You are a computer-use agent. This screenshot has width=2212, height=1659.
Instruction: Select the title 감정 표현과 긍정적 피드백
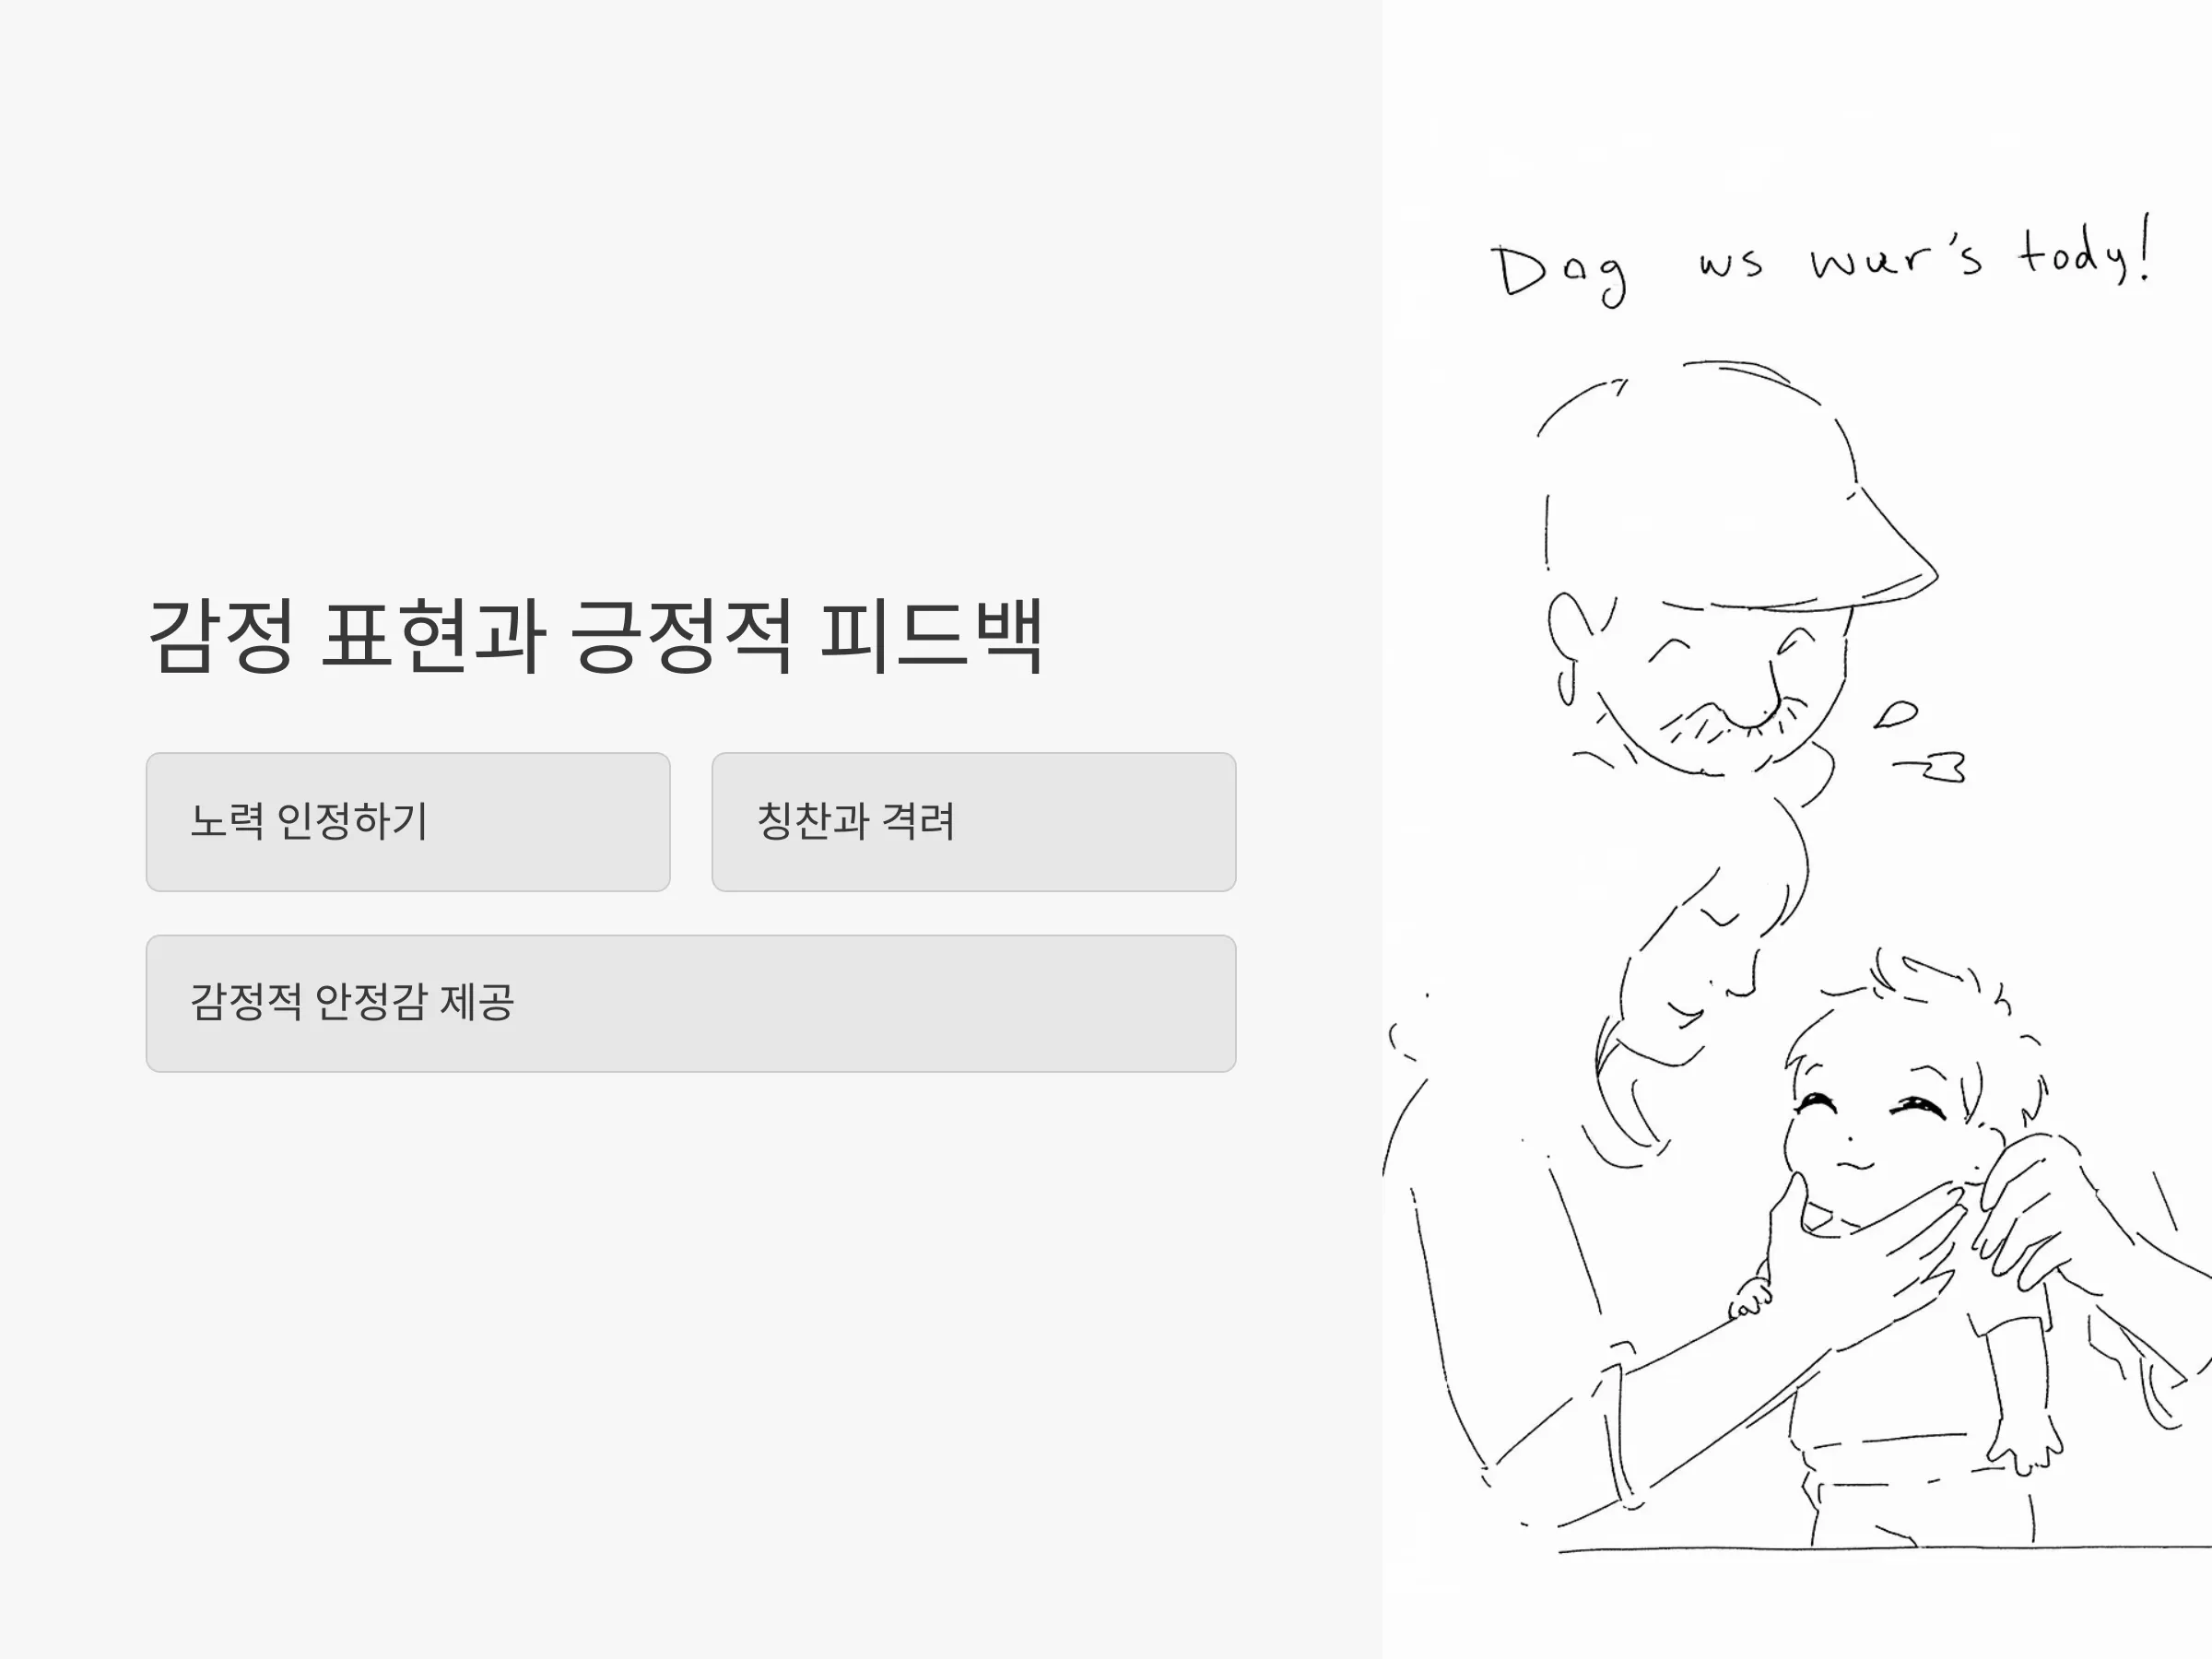(x=596, y=635)
